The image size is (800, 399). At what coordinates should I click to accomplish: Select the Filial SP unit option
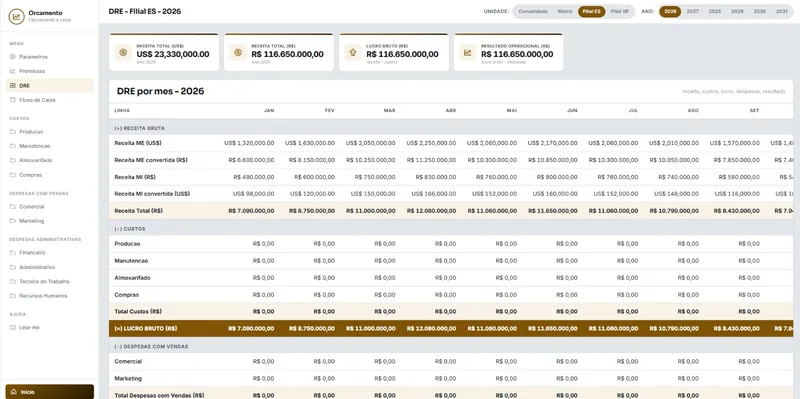619,11
